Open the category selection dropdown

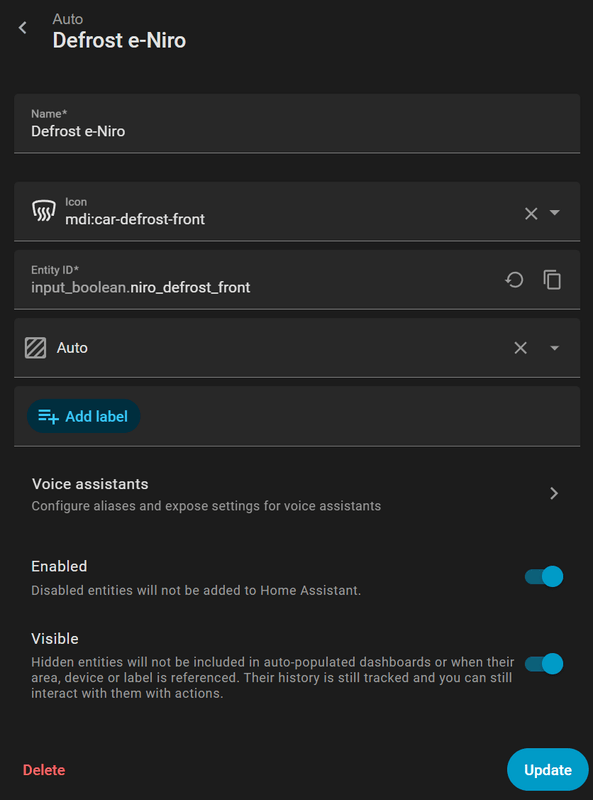[x=552, y=347]
